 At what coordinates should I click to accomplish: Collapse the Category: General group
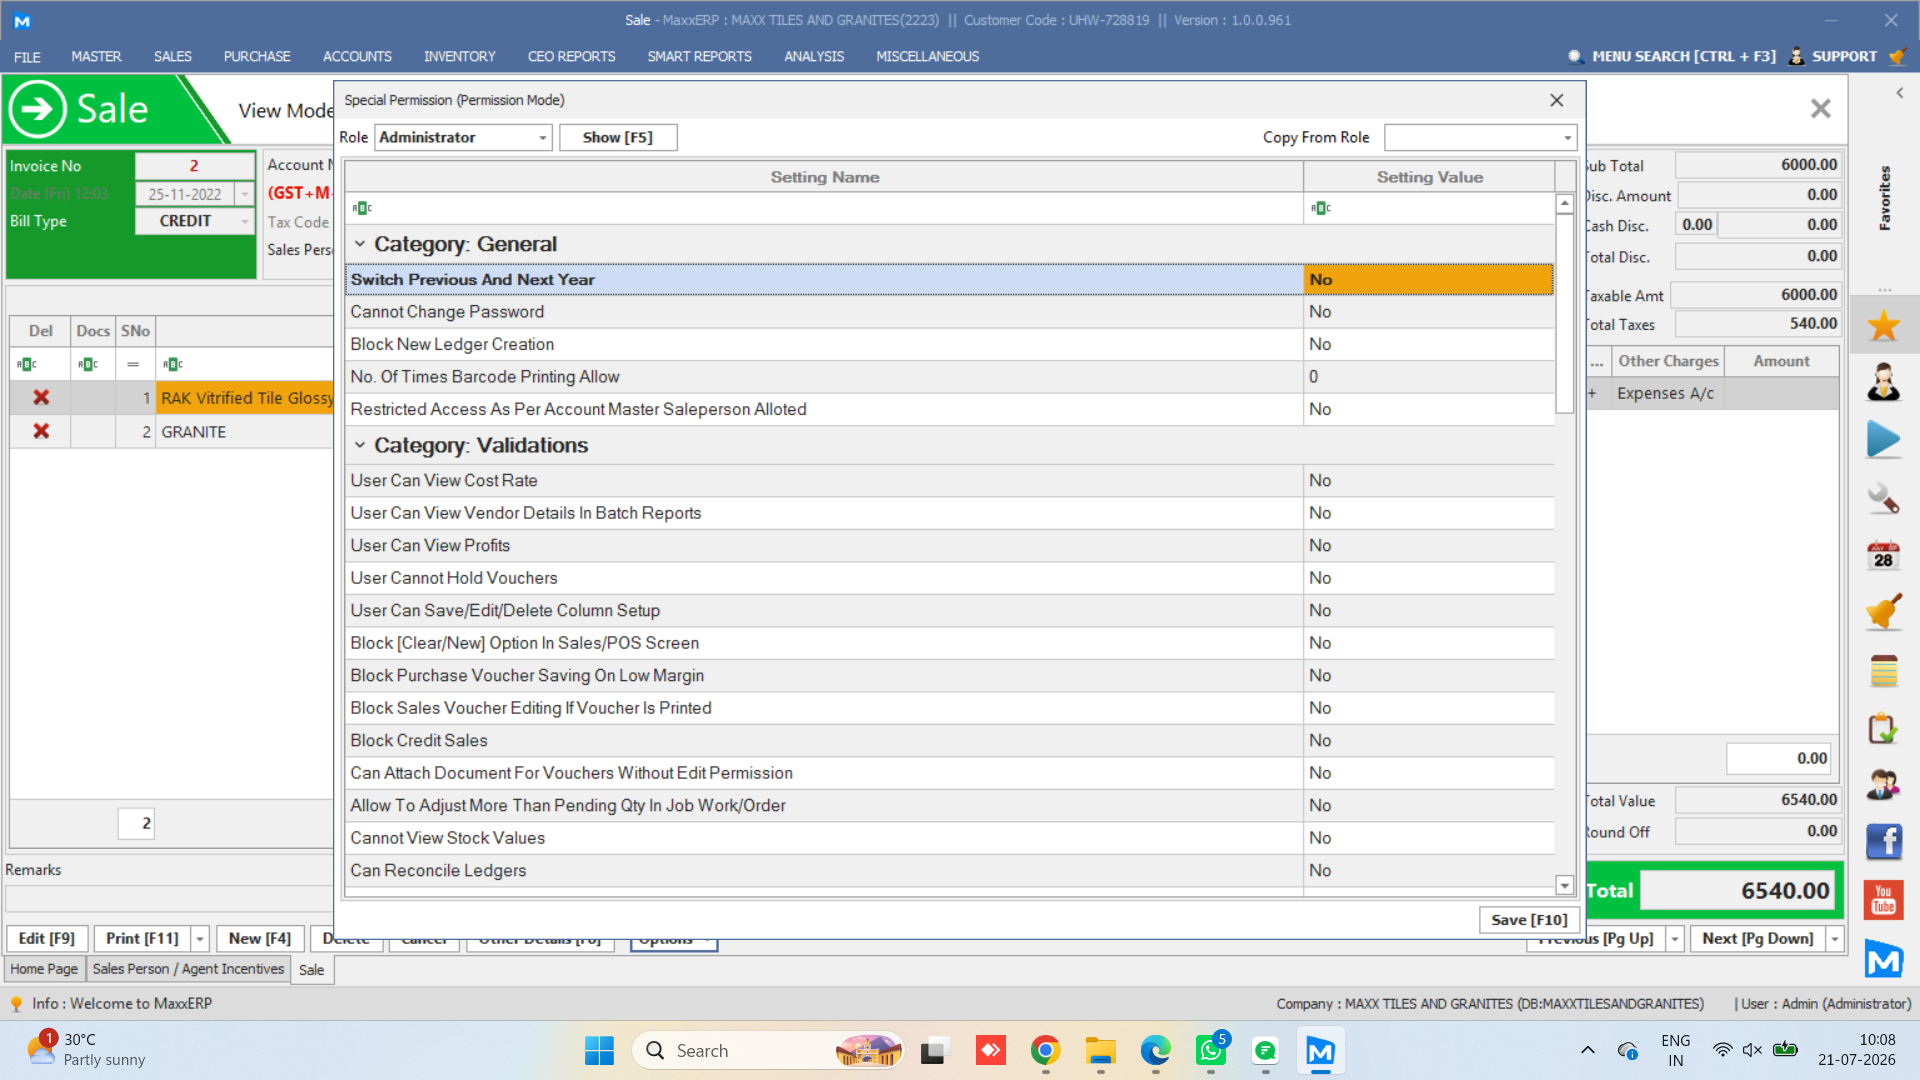[360, 244]
